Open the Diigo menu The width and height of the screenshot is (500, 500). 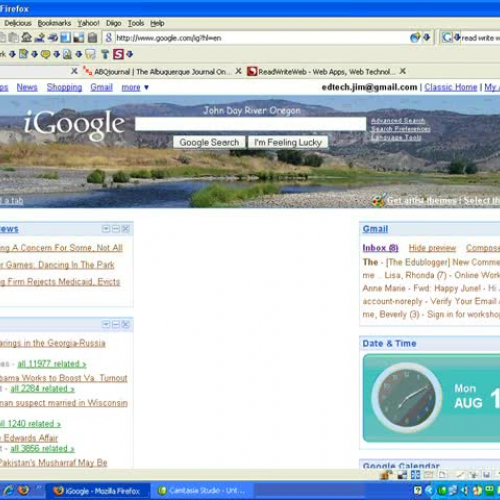click(x=114, y=23)
